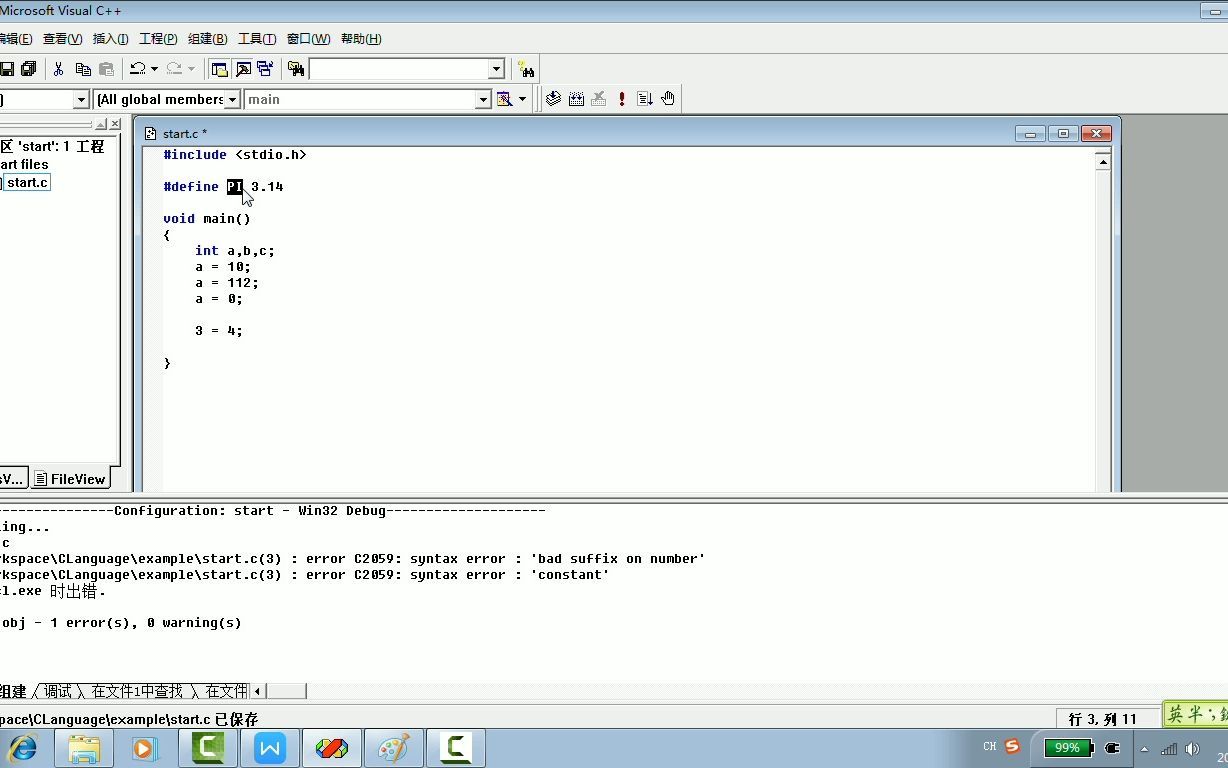Open the 组建(B) menu
The width and height of the screenshot is (1228, 768).
tap(207, 39)
